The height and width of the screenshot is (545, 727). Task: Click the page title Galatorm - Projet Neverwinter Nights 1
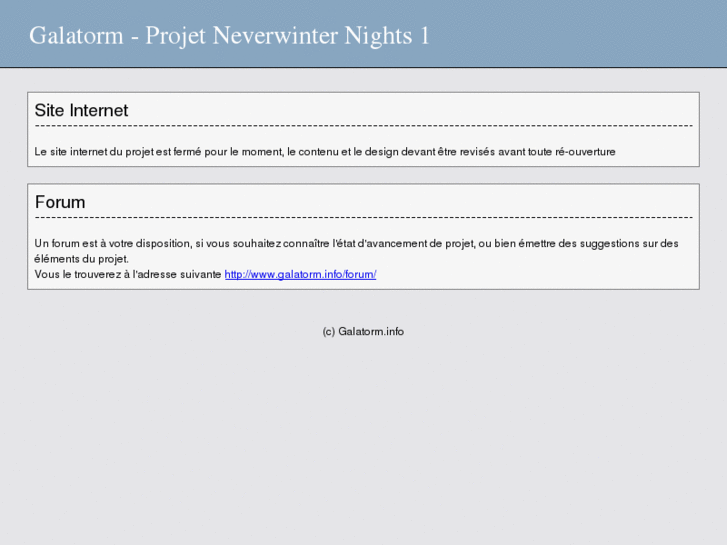coord(230,36)
